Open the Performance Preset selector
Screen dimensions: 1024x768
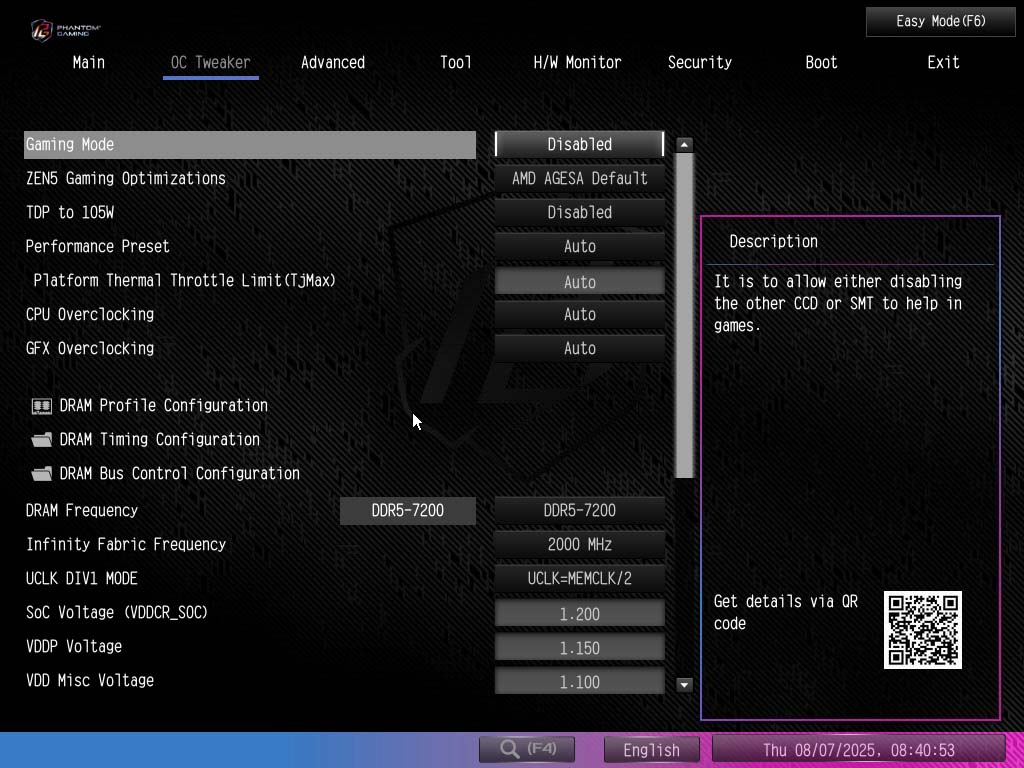tap(578, 246)
